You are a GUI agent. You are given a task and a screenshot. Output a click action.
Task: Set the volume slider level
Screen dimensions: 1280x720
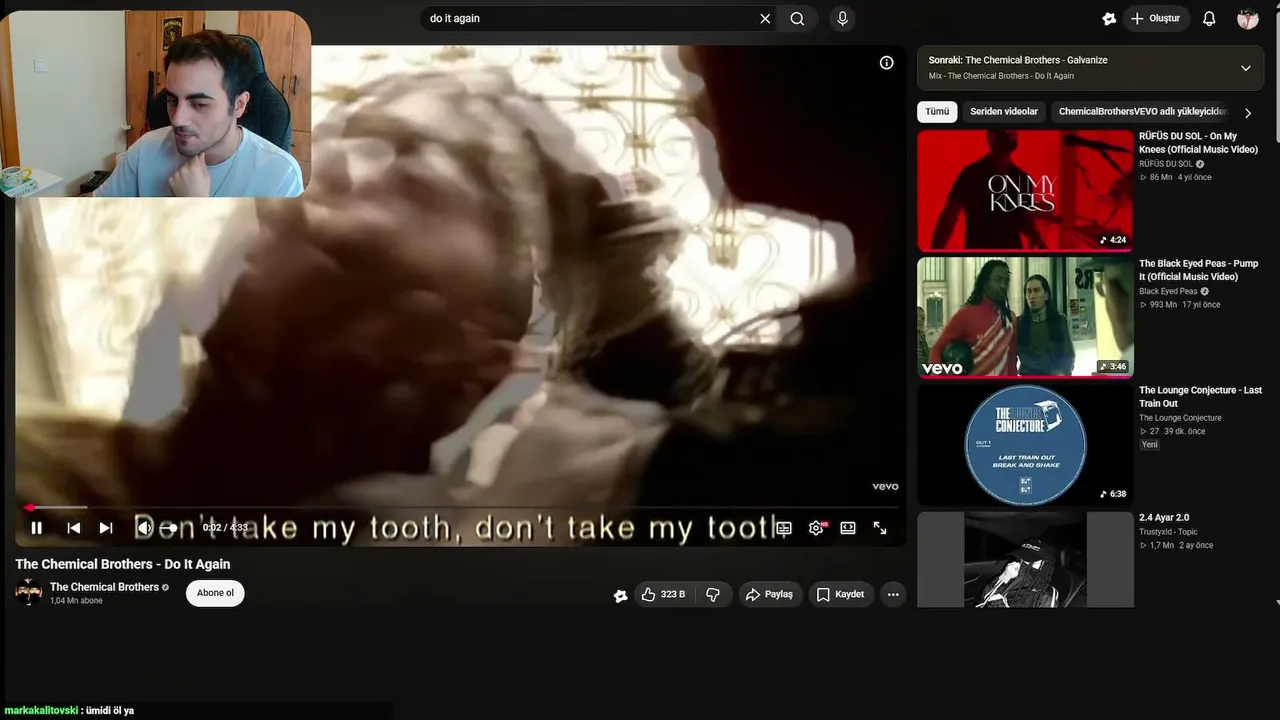[x=170, y=528]
